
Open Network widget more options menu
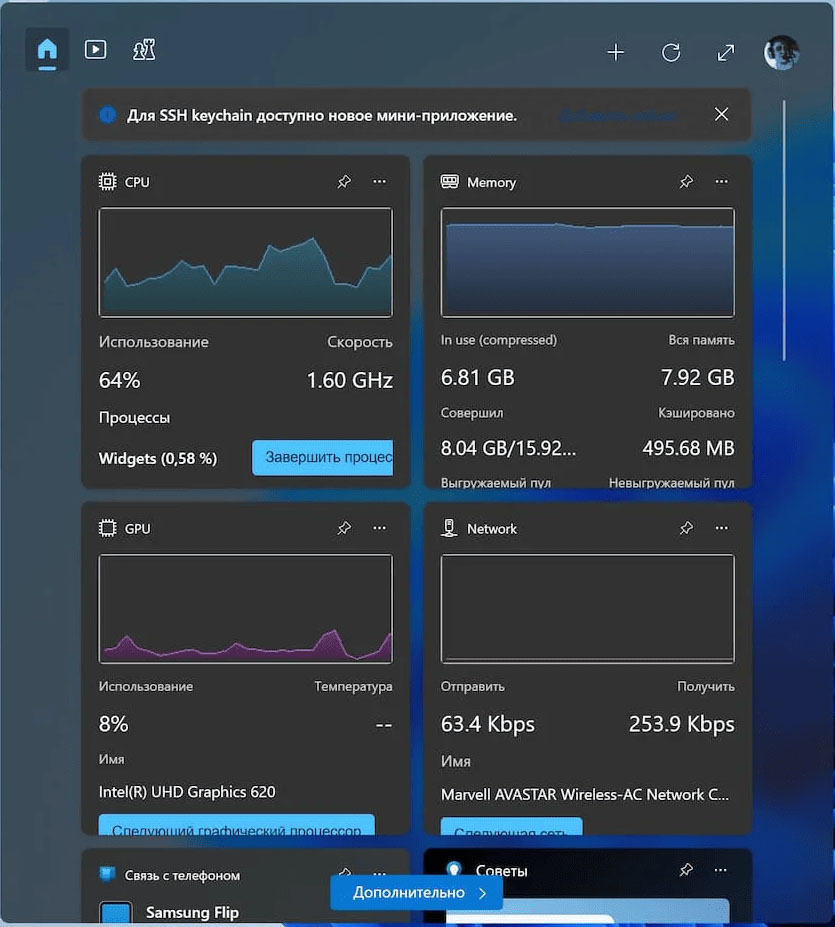point(721,528)
